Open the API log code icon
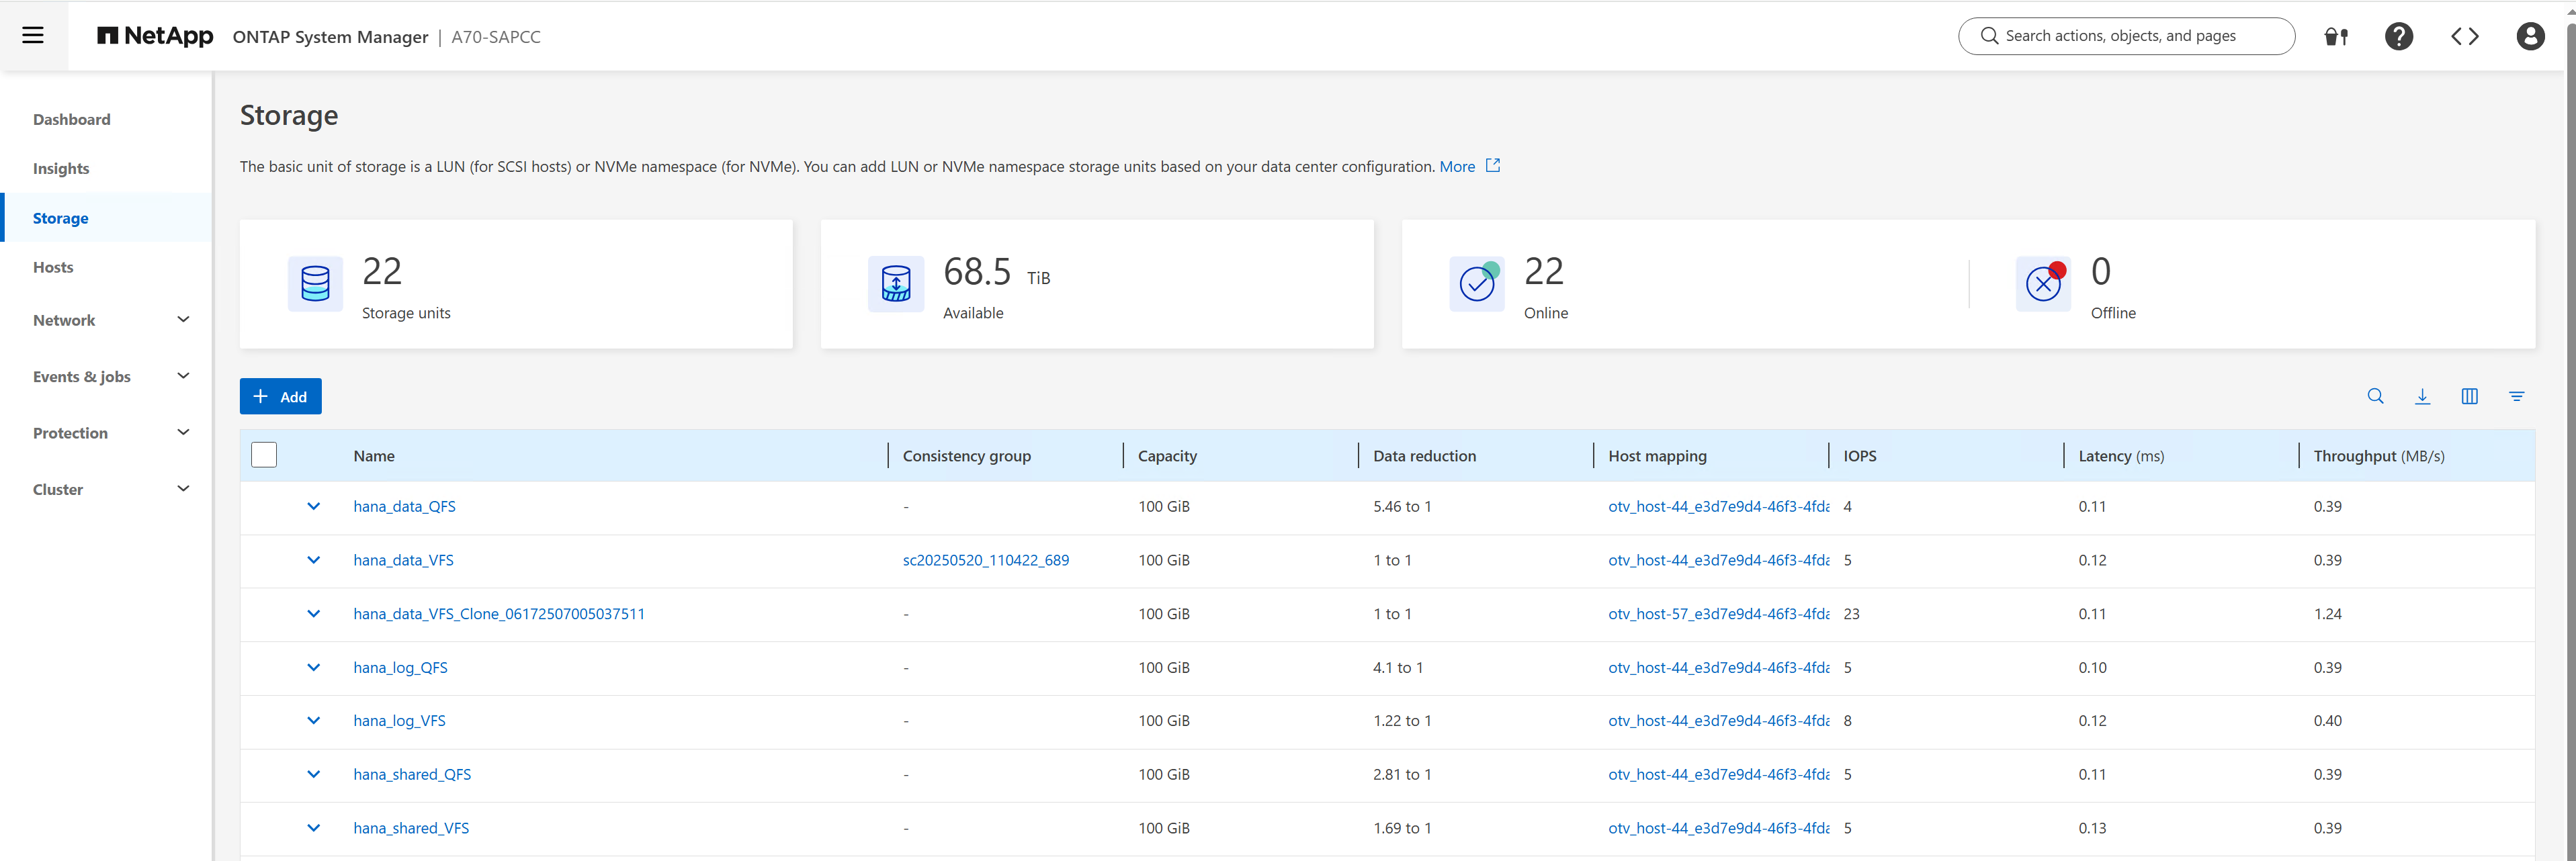 tap(2464, 36)
